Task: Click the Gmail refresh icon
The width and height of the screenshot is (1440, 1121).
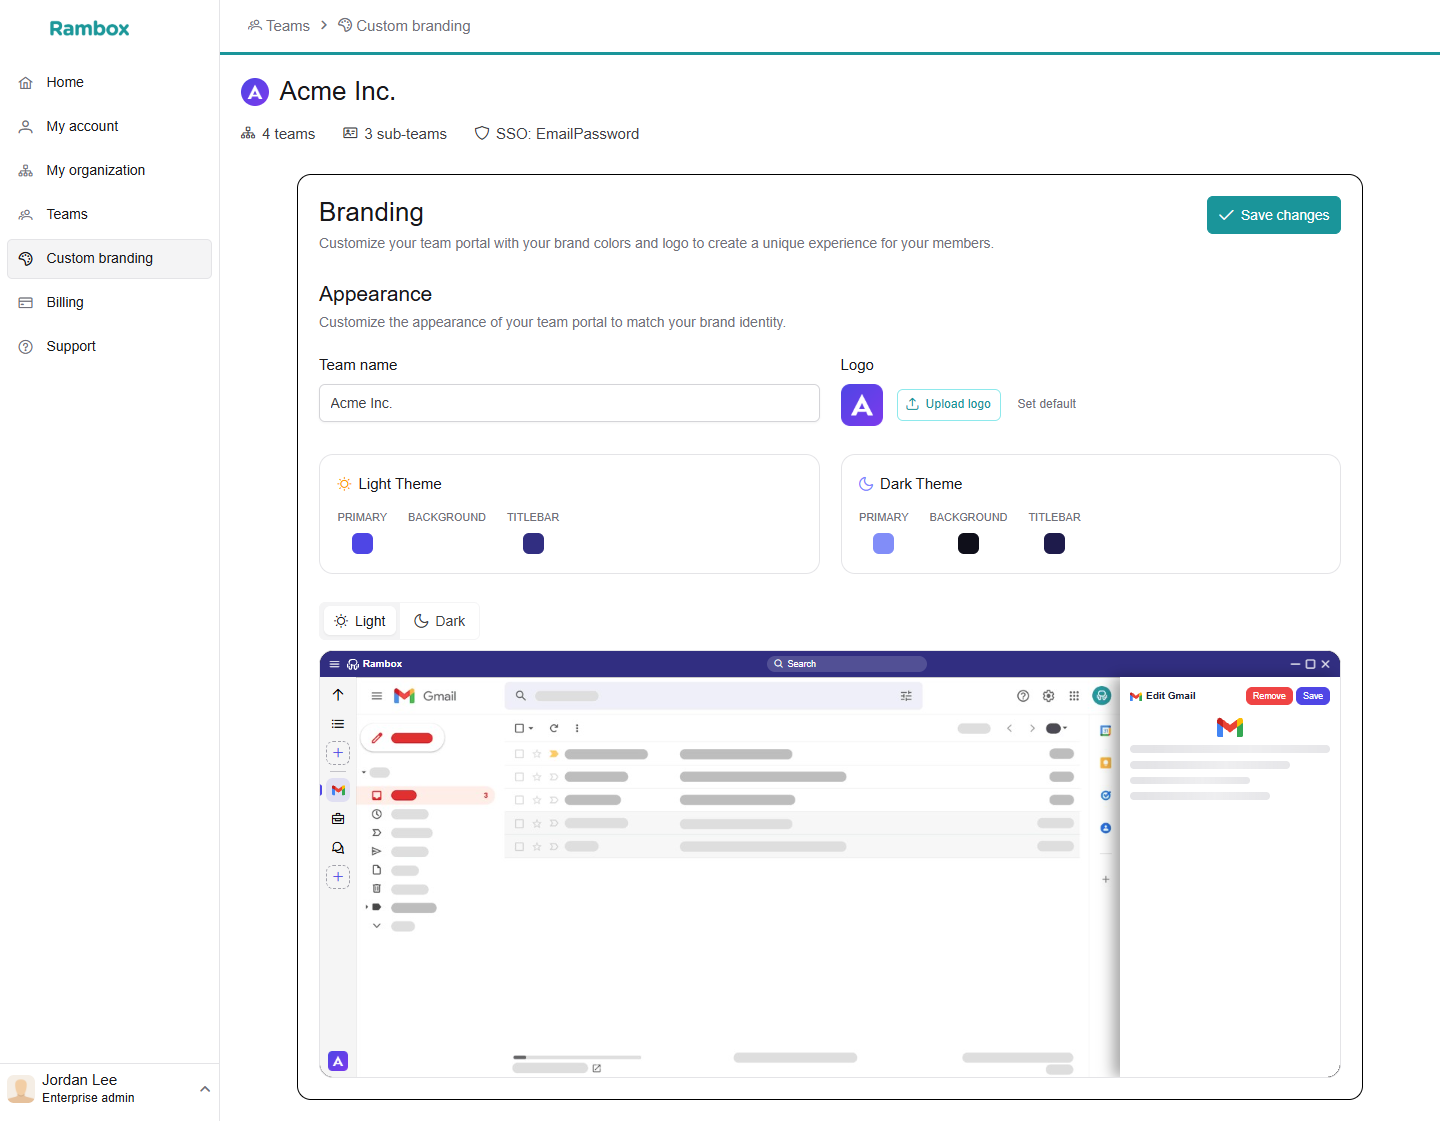Action: point(554,728)
